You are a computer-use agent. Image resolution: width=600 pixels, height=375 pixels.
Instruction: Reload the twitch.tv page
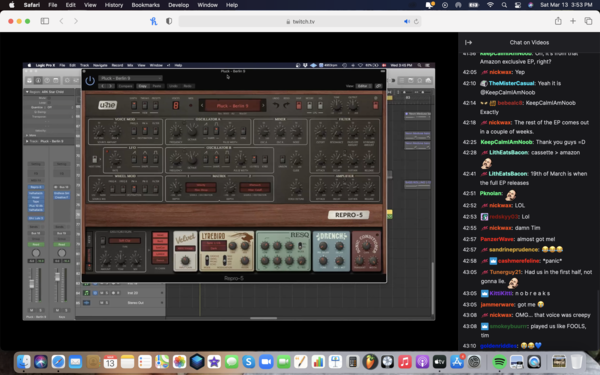click(416, 21)
